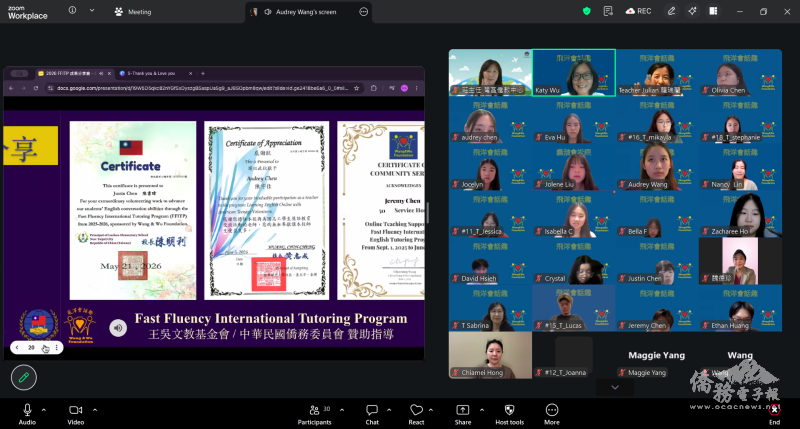Click the Share screen button
Image resolution: width=800 pixels, height=429 pixels.
(x=463, y=414)
